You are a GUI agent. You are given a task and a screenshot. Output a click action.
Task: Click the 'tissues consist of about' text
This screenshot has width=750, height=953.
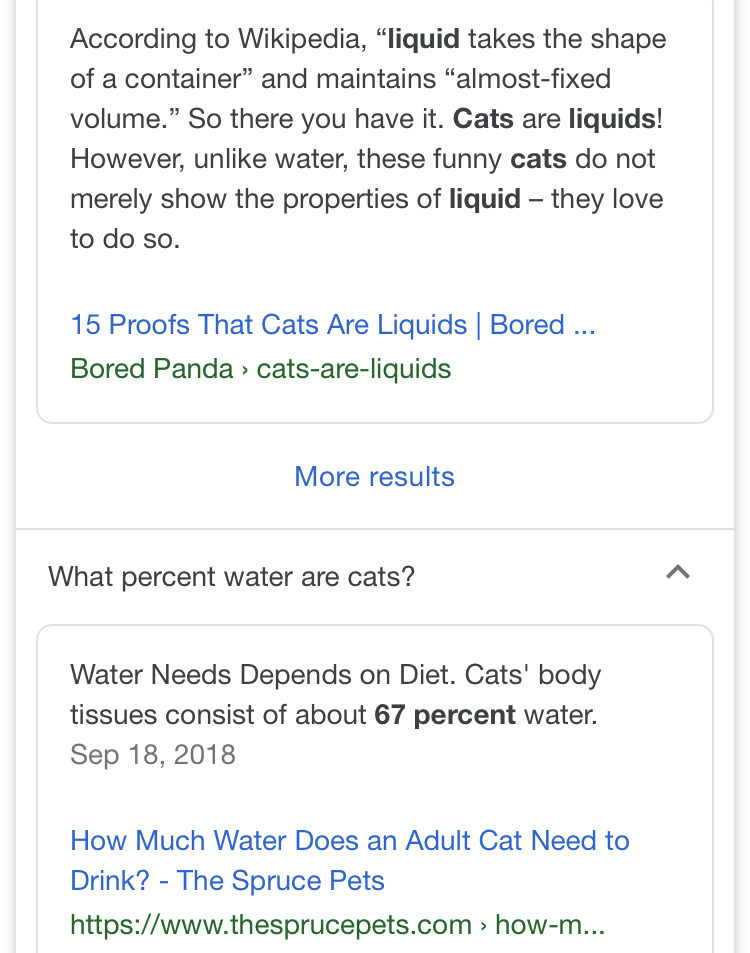pyautogui.click(x=218, y=715)
